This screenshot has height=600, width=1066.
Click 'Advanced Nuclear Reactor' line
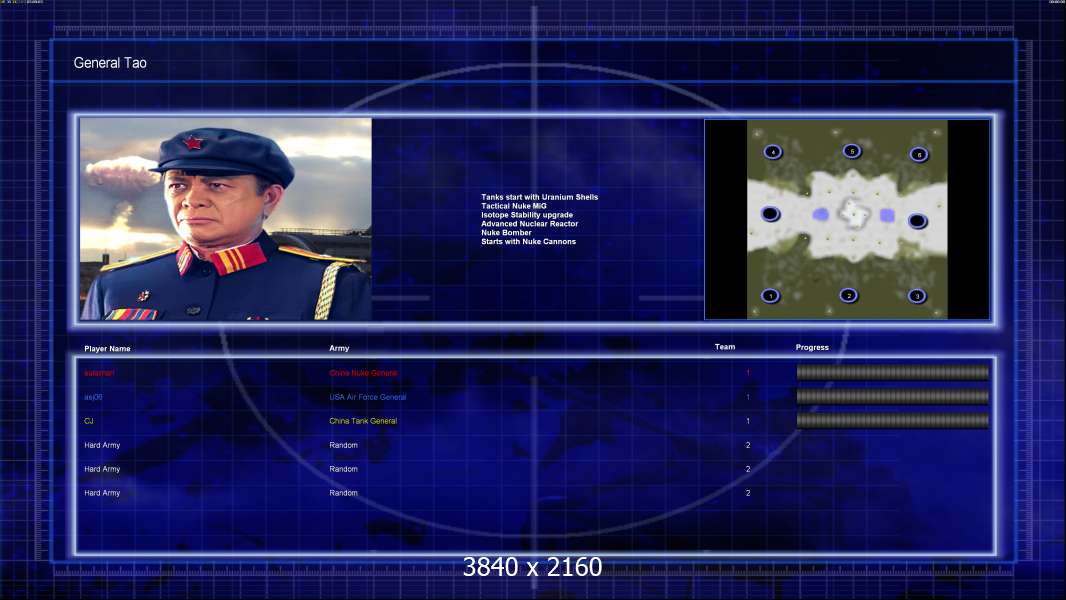(530, 224)
